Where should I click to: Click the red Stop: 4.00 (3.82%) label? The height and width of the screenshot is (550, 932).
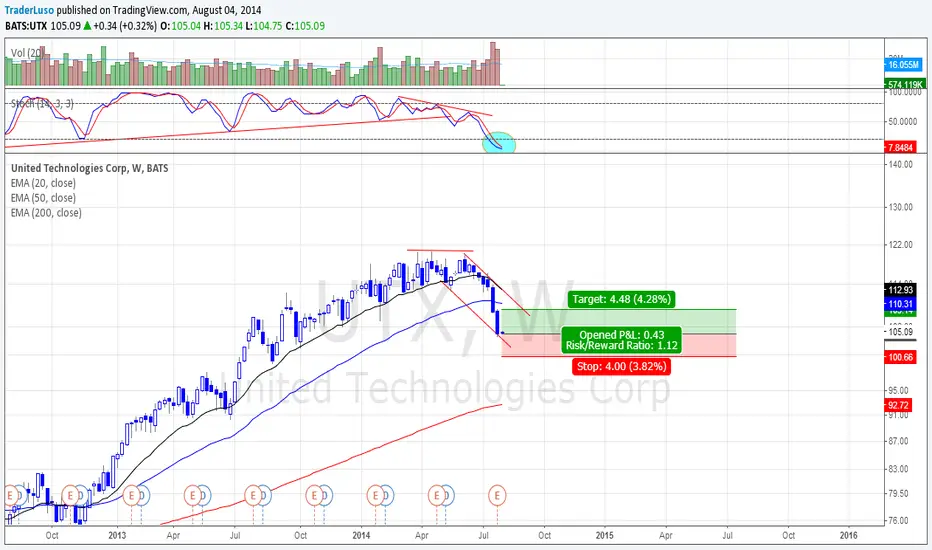[x=622, y=366]
